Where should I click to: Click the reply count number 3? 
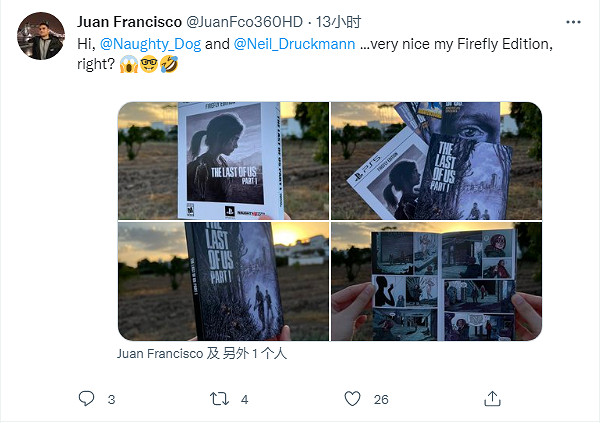click(x=111, y=400)
